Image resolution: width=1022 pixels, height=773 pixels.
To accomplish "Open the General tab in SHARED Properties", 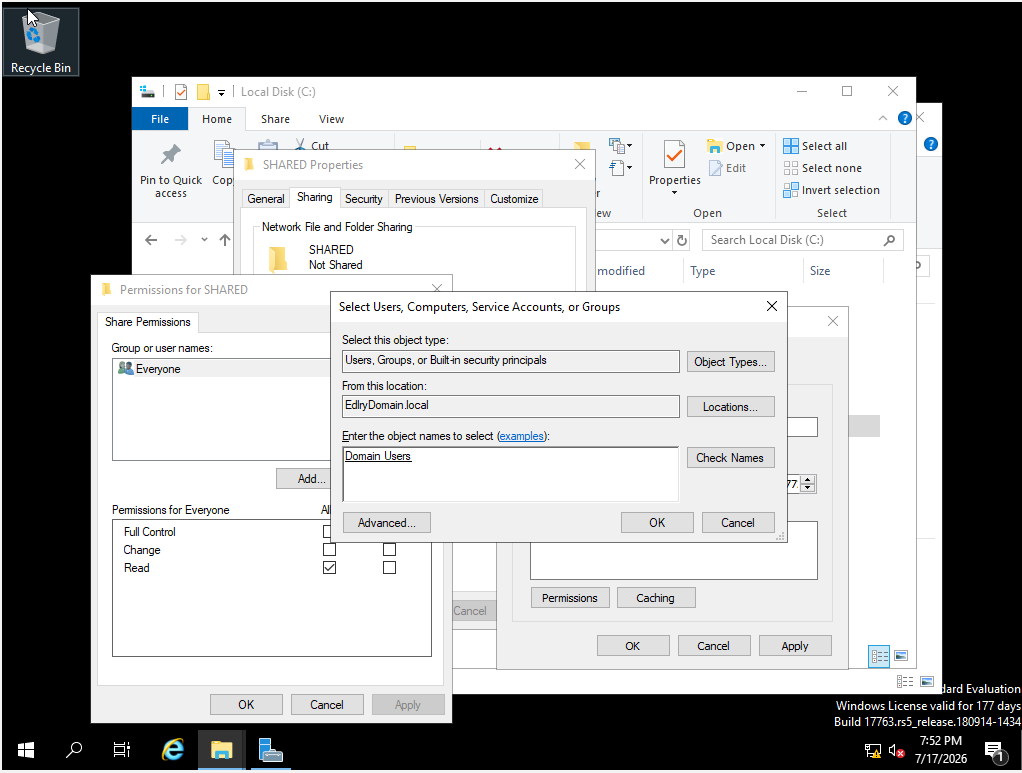I will pyautogui.click(x=266, y=199).
